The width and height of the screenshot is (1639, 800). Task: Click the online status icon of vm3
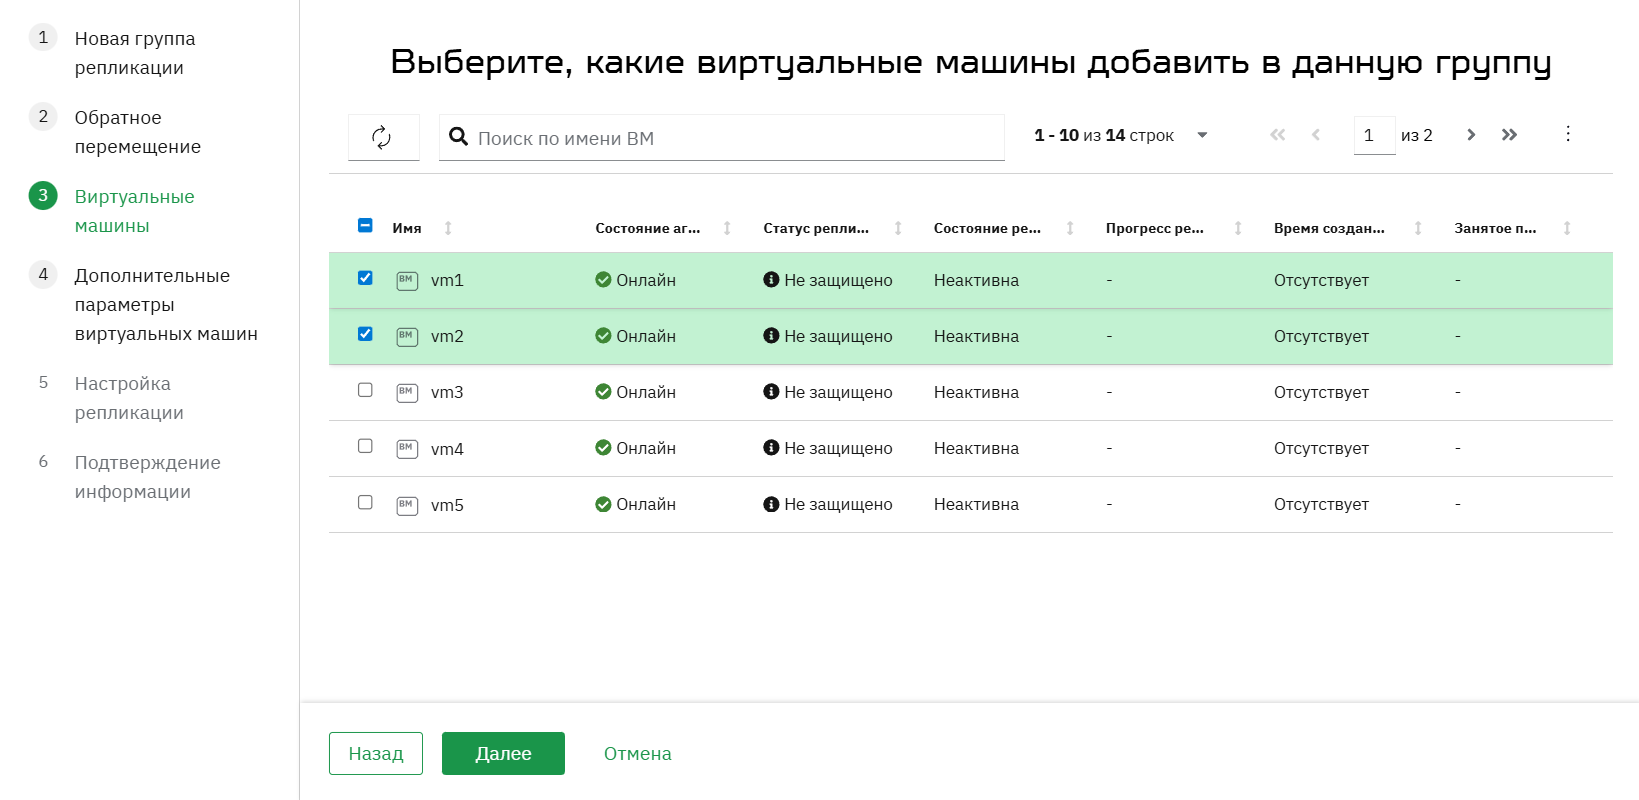pos(603,392)
